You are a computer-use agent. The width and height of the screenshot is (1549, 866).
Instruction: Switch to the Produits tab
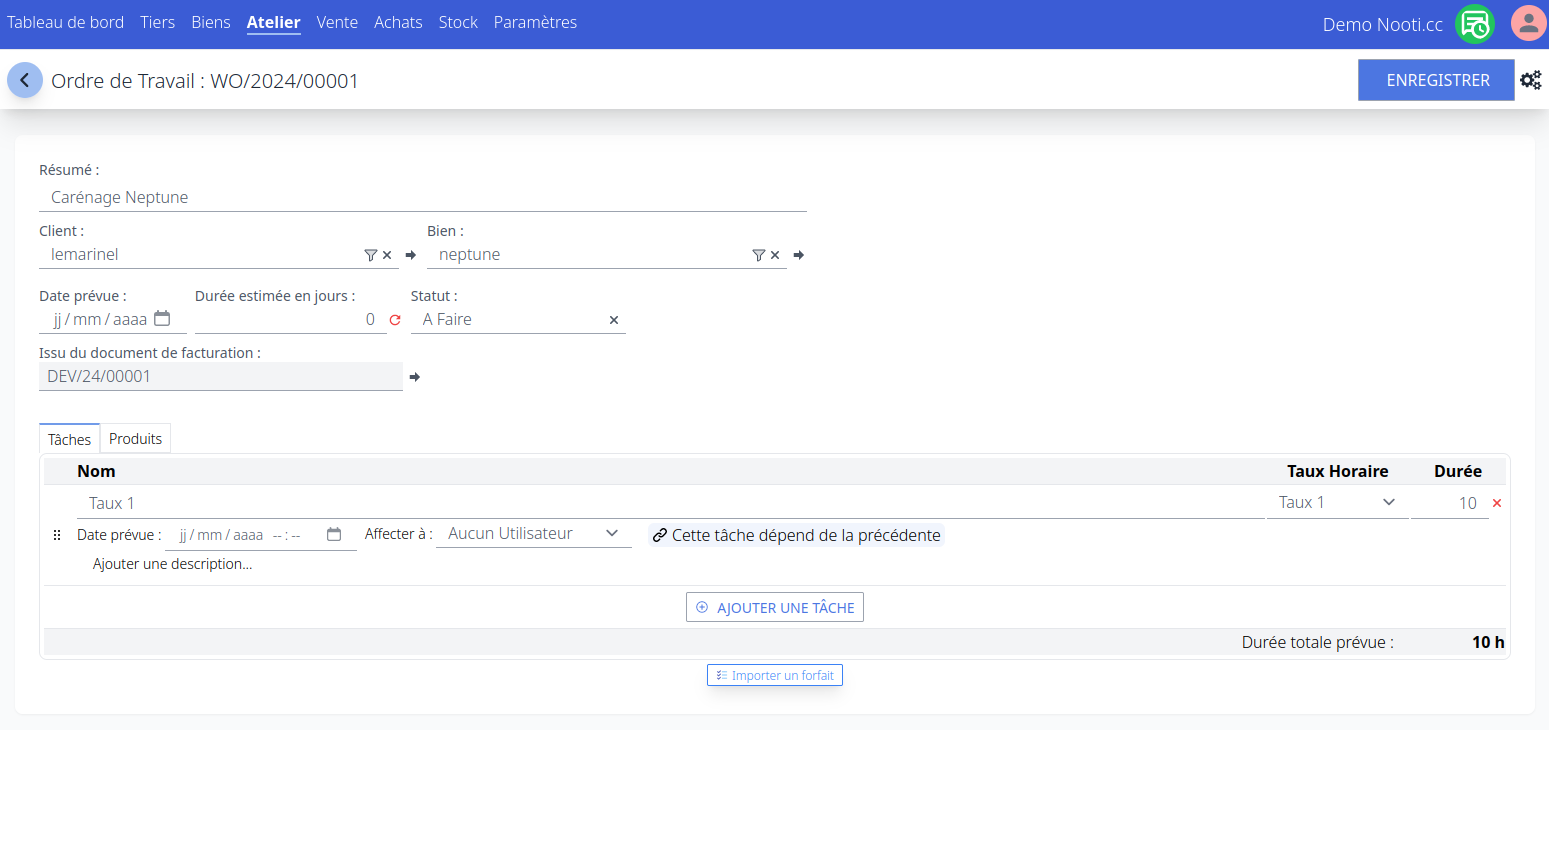click(135, 439)
